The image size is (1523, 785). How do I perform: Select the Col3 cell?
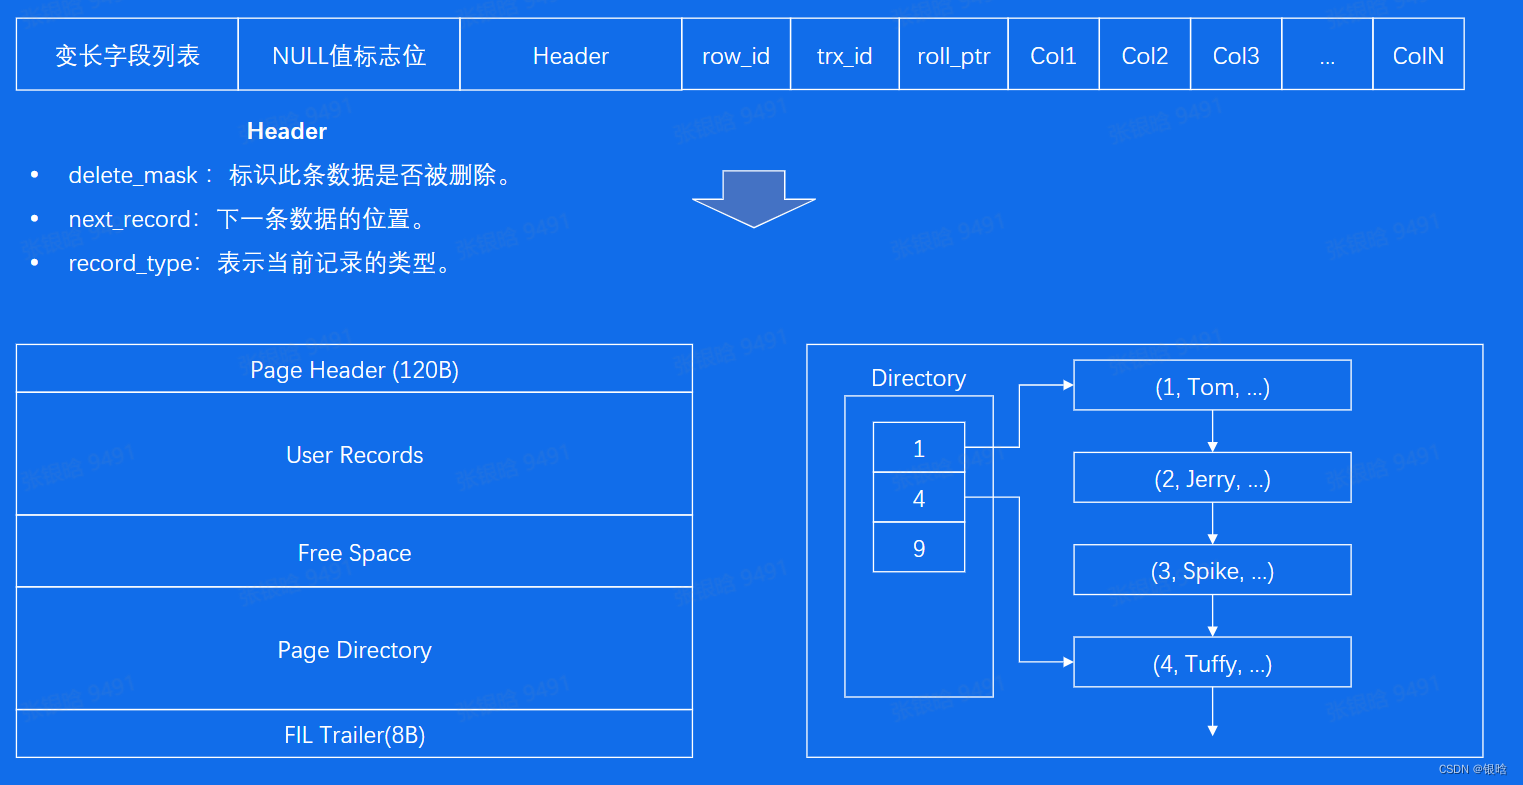coord(1236,55)
